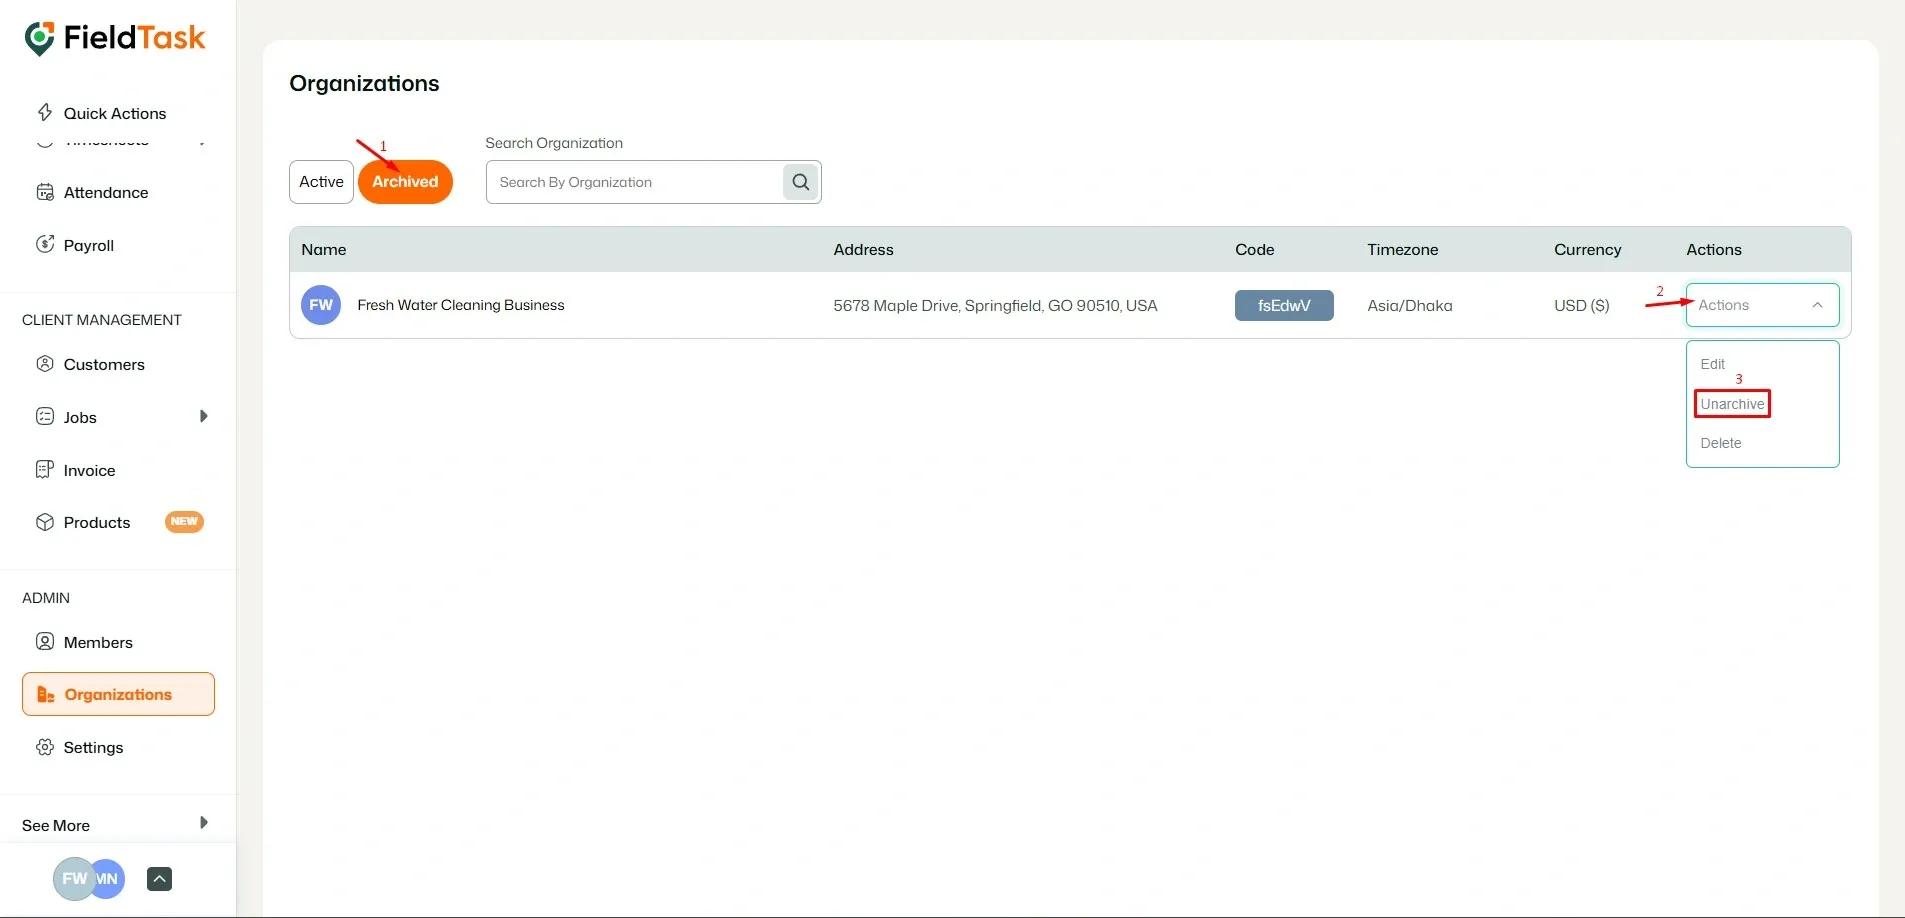The height and width of the screenshot is (918, 1905).
Task: Select Organizations in sidebar
Action: (118, 694)
